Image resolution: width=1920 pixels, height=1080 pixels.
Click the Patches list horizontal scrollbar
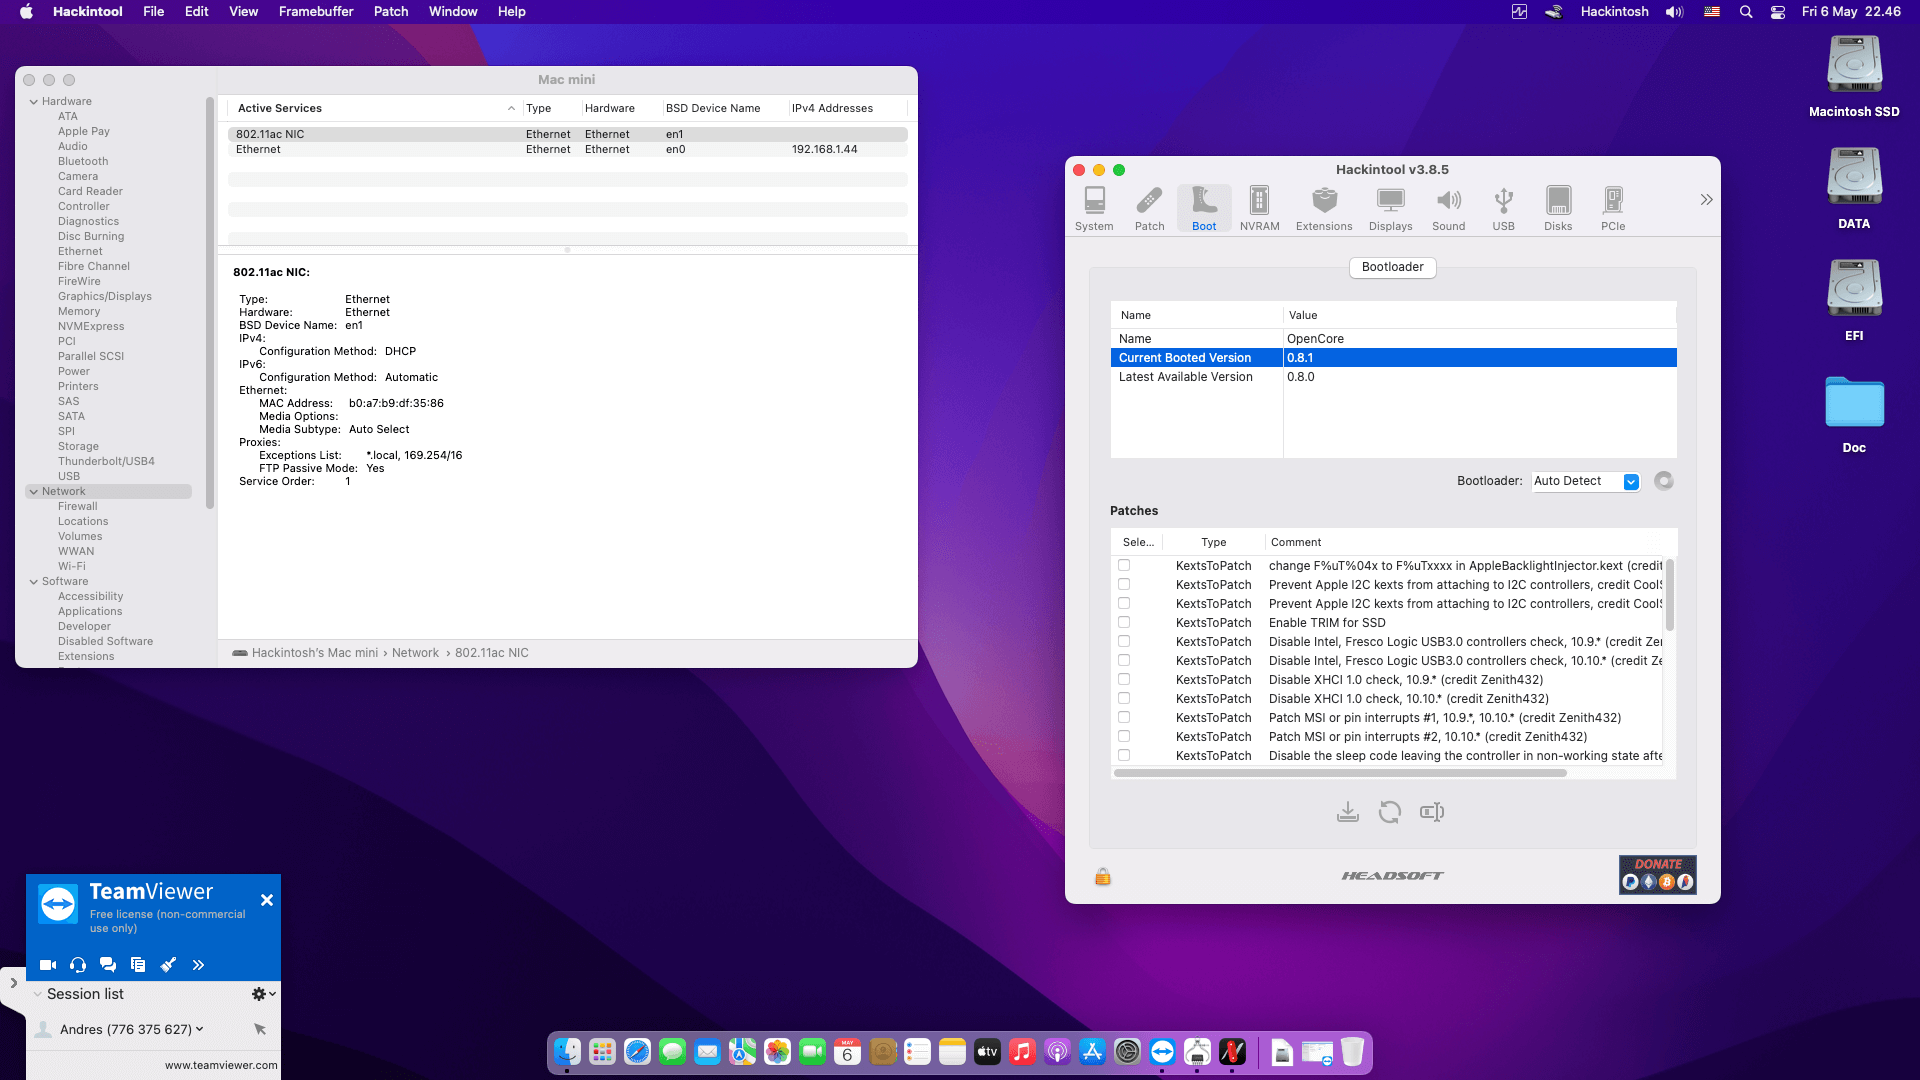click(1340, 773)
